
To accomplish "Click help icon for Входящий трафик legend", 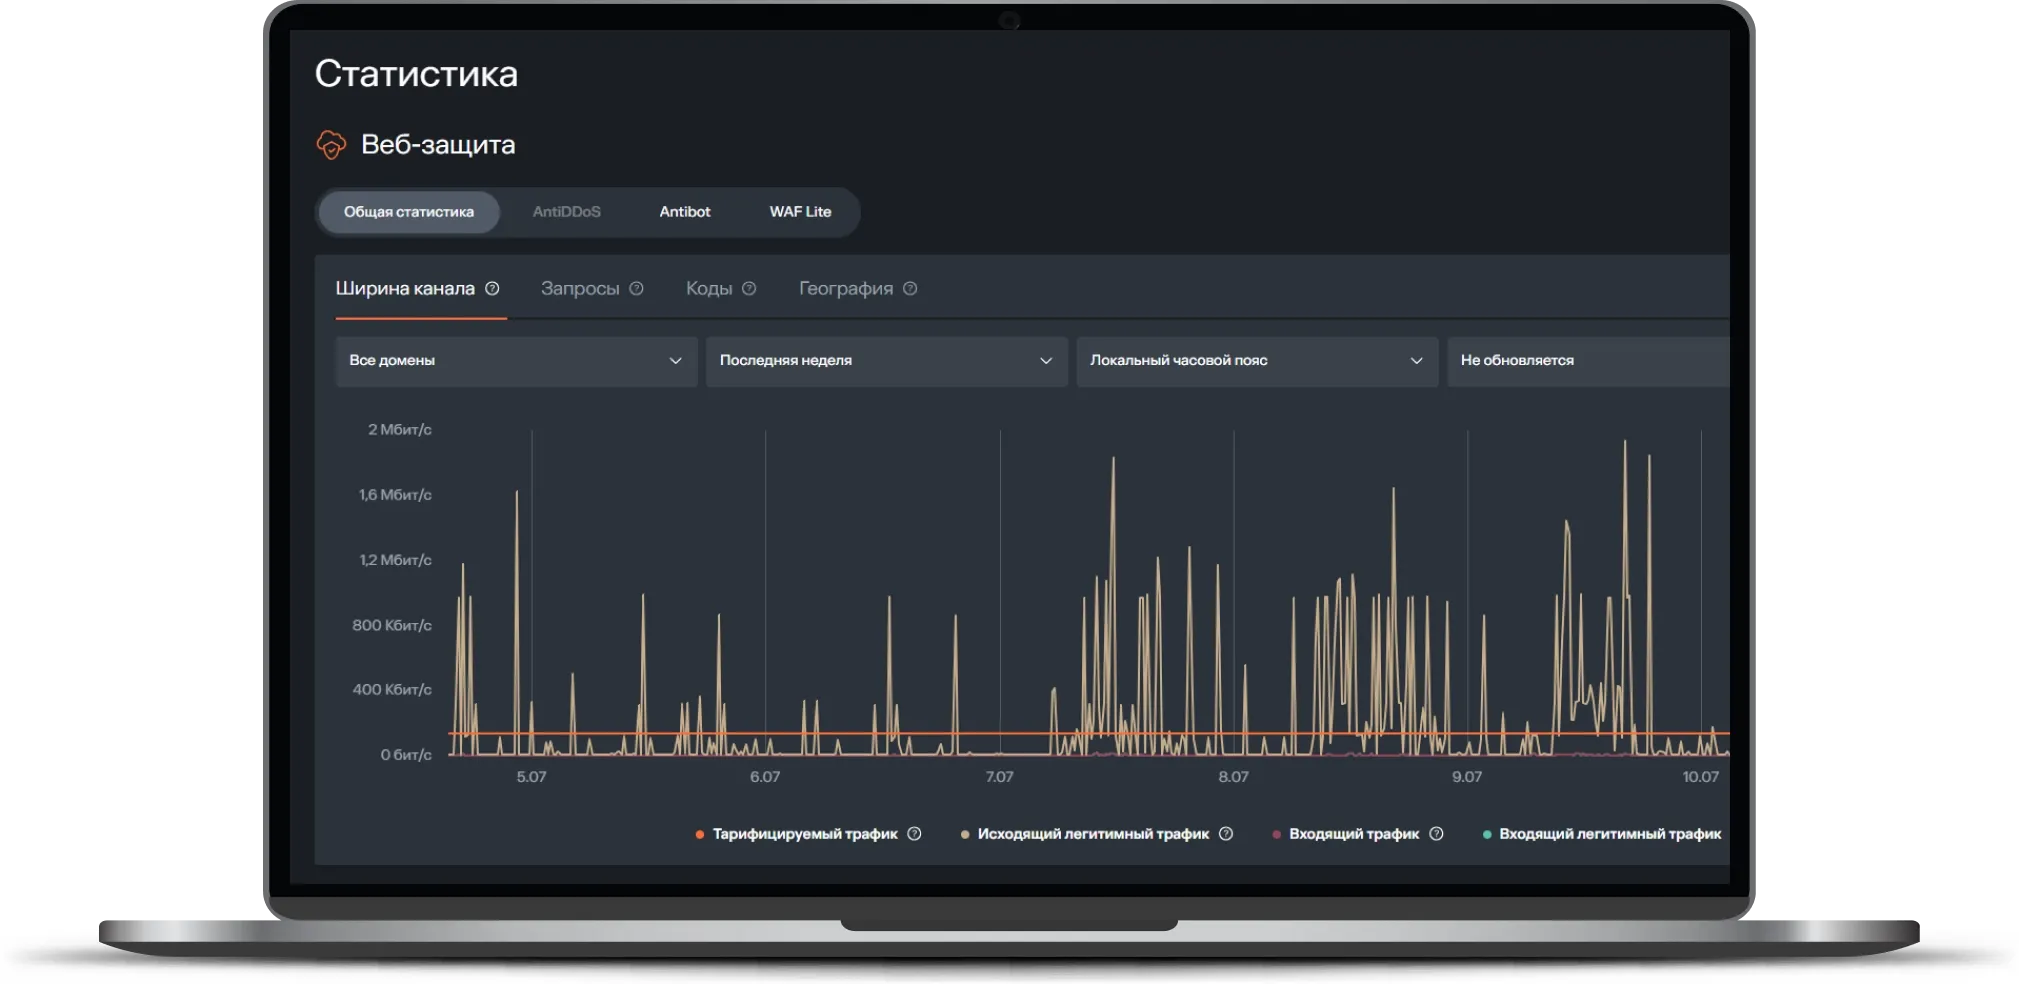I will click(x=1436, y=834).
